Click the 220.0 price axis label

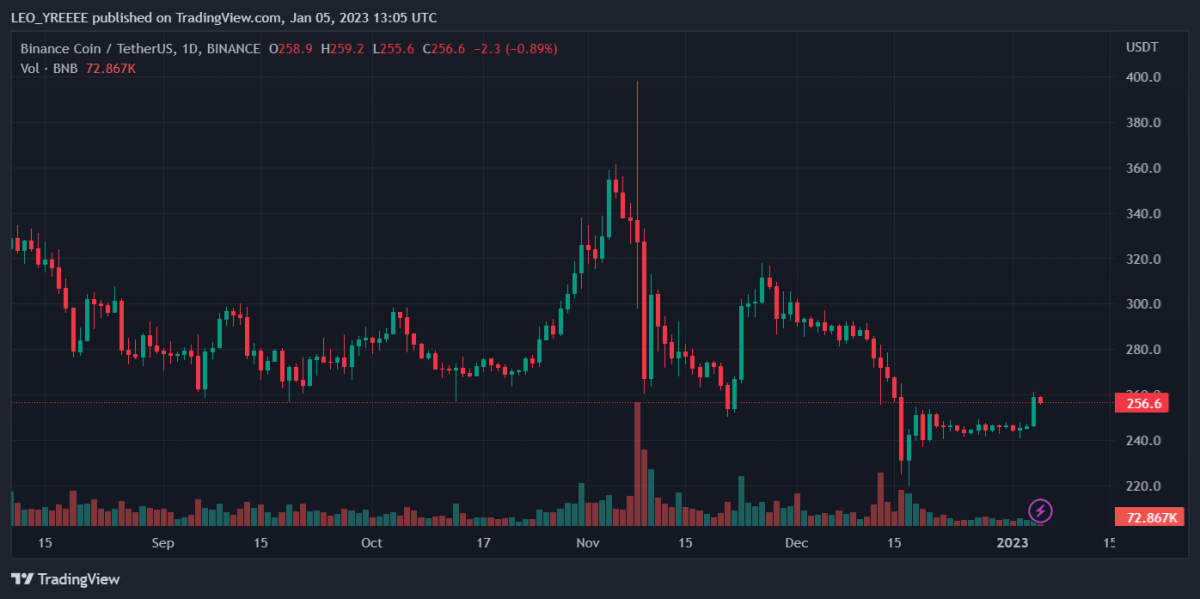click(1143, 486)
